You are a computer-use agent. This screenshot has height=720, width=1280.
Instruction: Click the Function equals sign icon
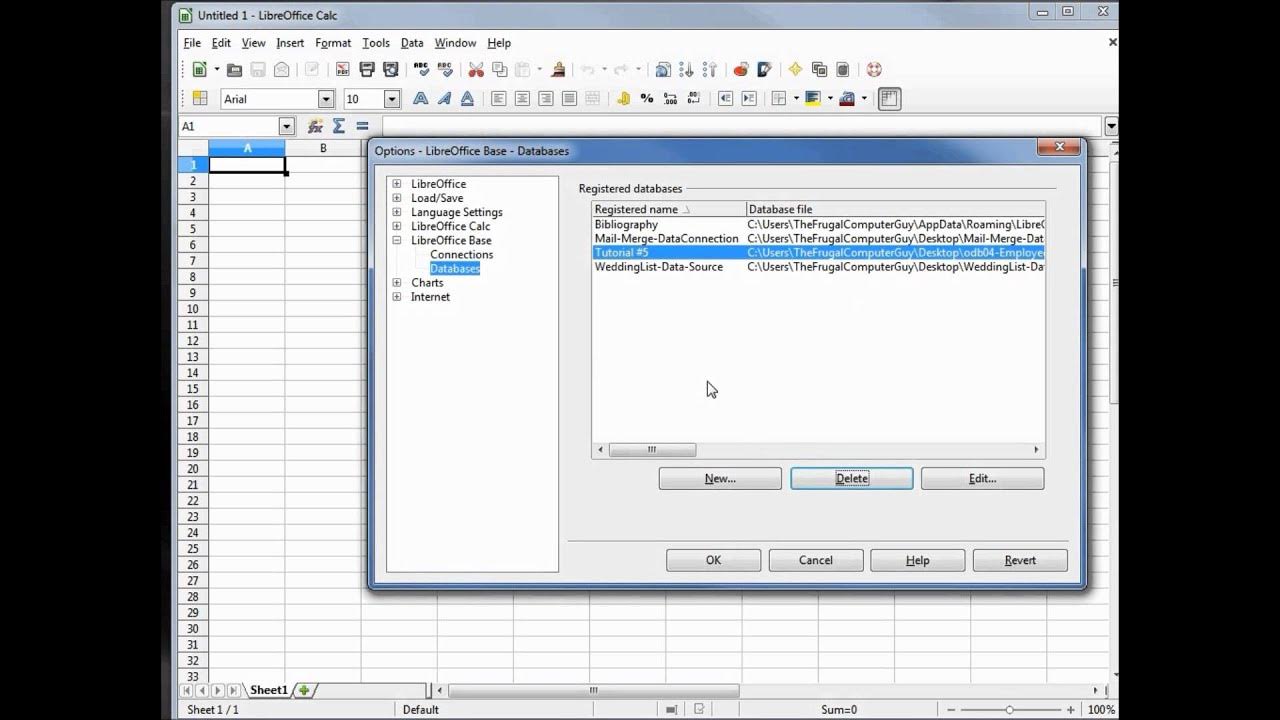point(362,127)
